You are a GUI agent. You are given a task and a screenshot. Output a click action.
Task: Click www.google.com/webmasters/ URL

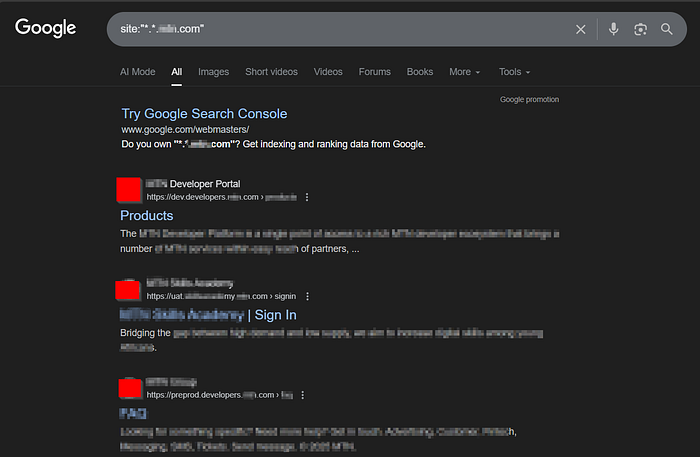coord(185,129)
